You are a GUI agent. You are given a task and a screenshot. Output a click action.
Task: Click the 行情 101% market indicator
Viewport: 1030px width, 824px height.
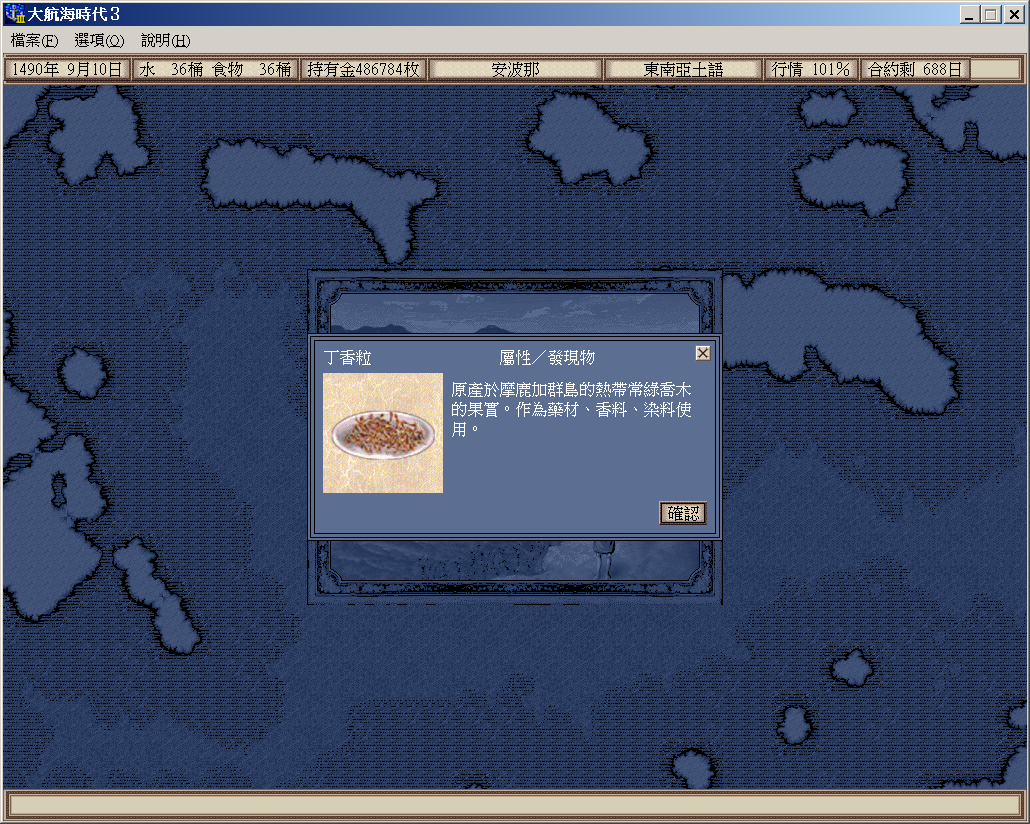pyautogui.click(x=811, y=70)
